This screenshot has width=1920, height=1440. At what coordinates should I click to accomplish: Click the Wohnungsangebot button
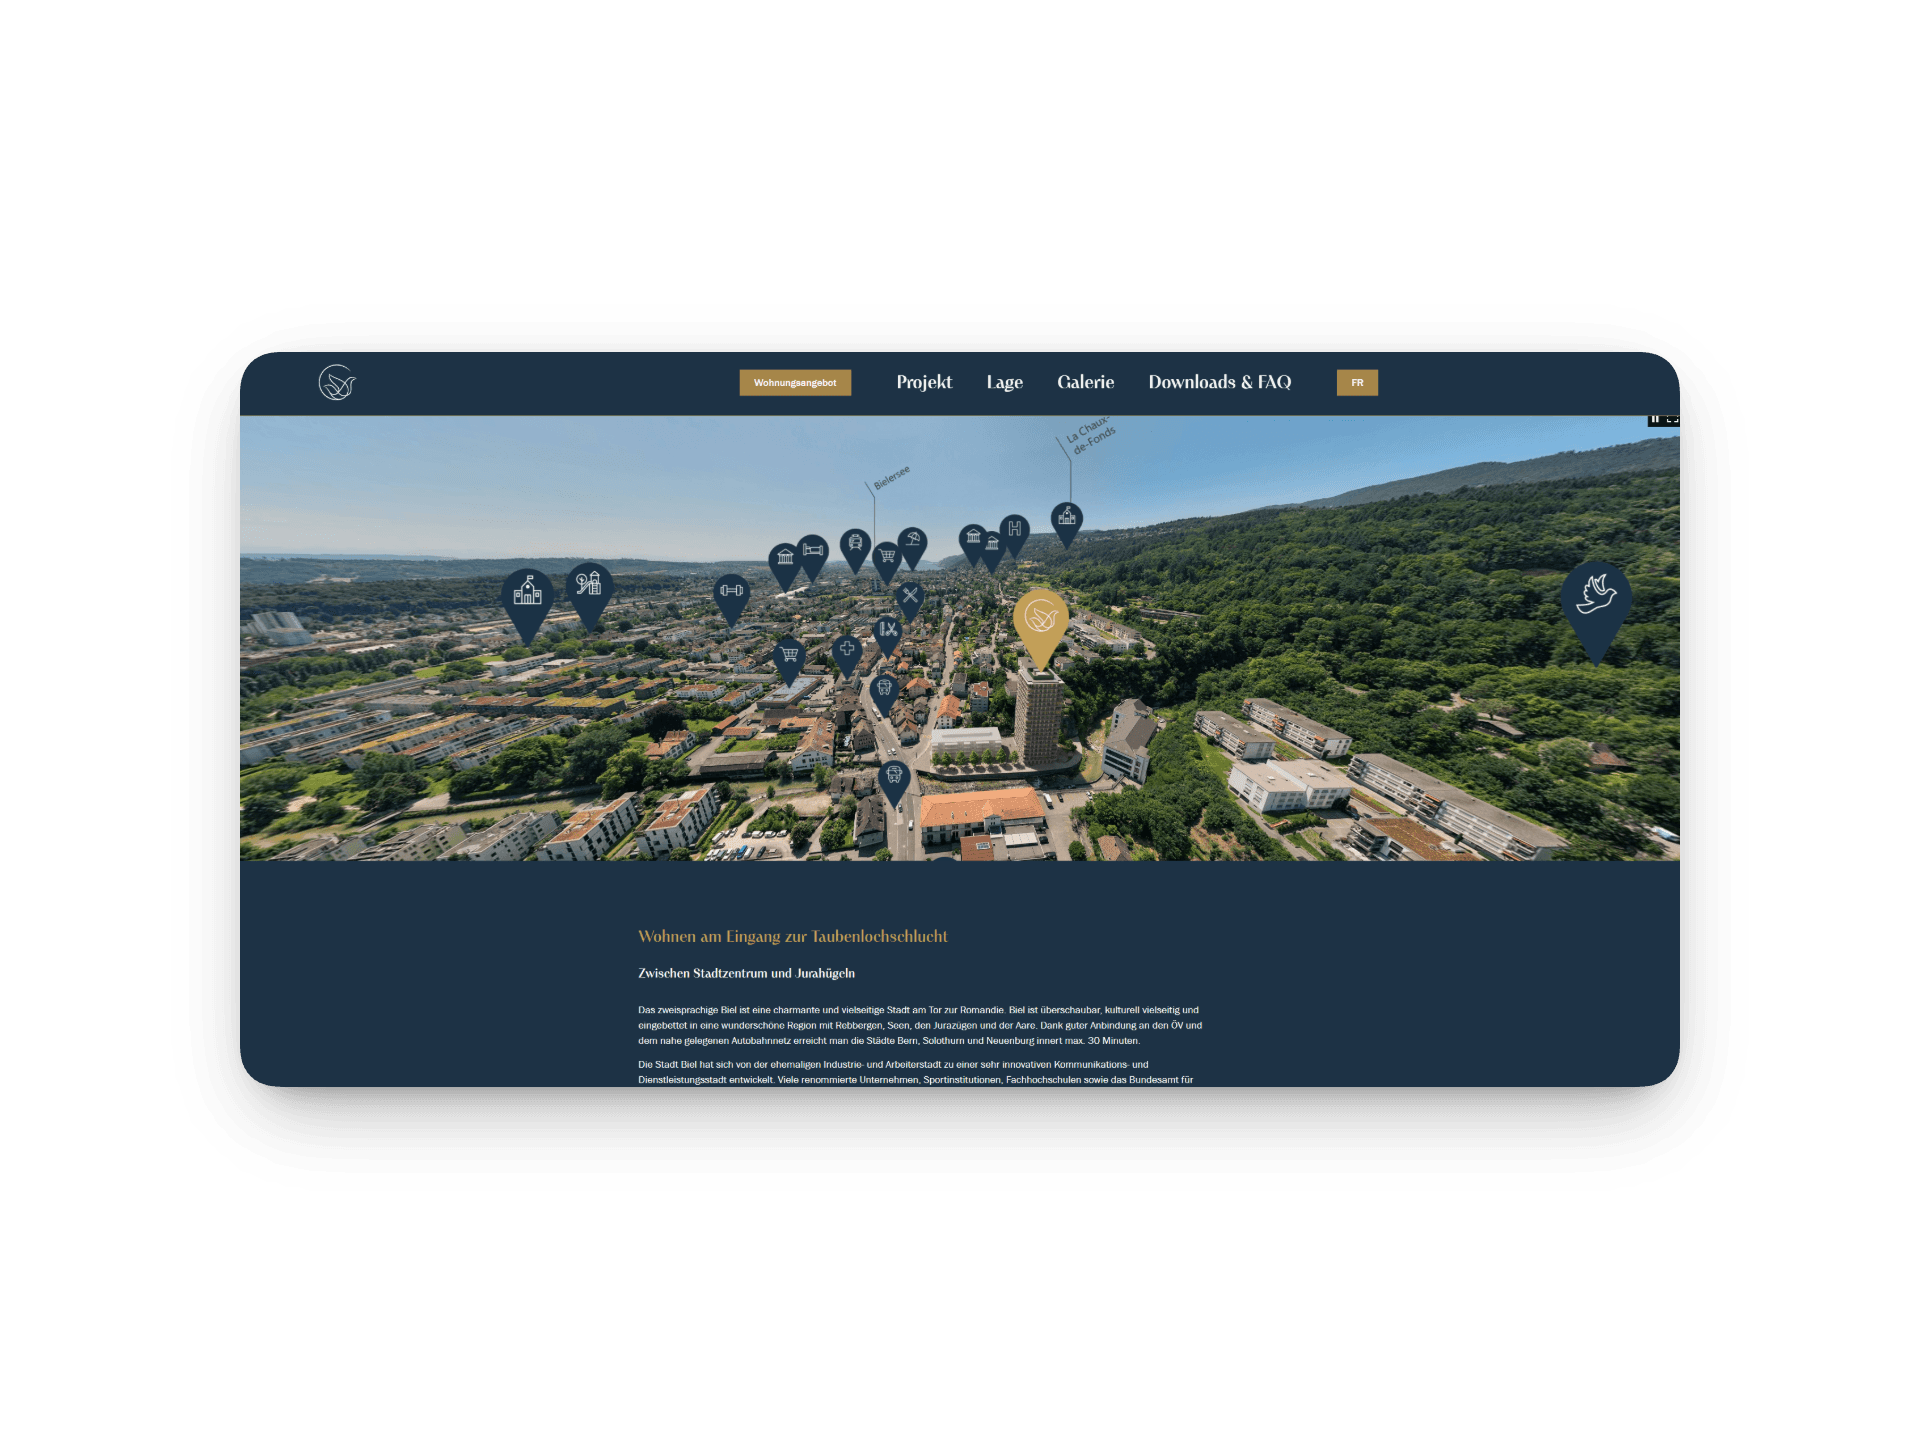point(795,383)
